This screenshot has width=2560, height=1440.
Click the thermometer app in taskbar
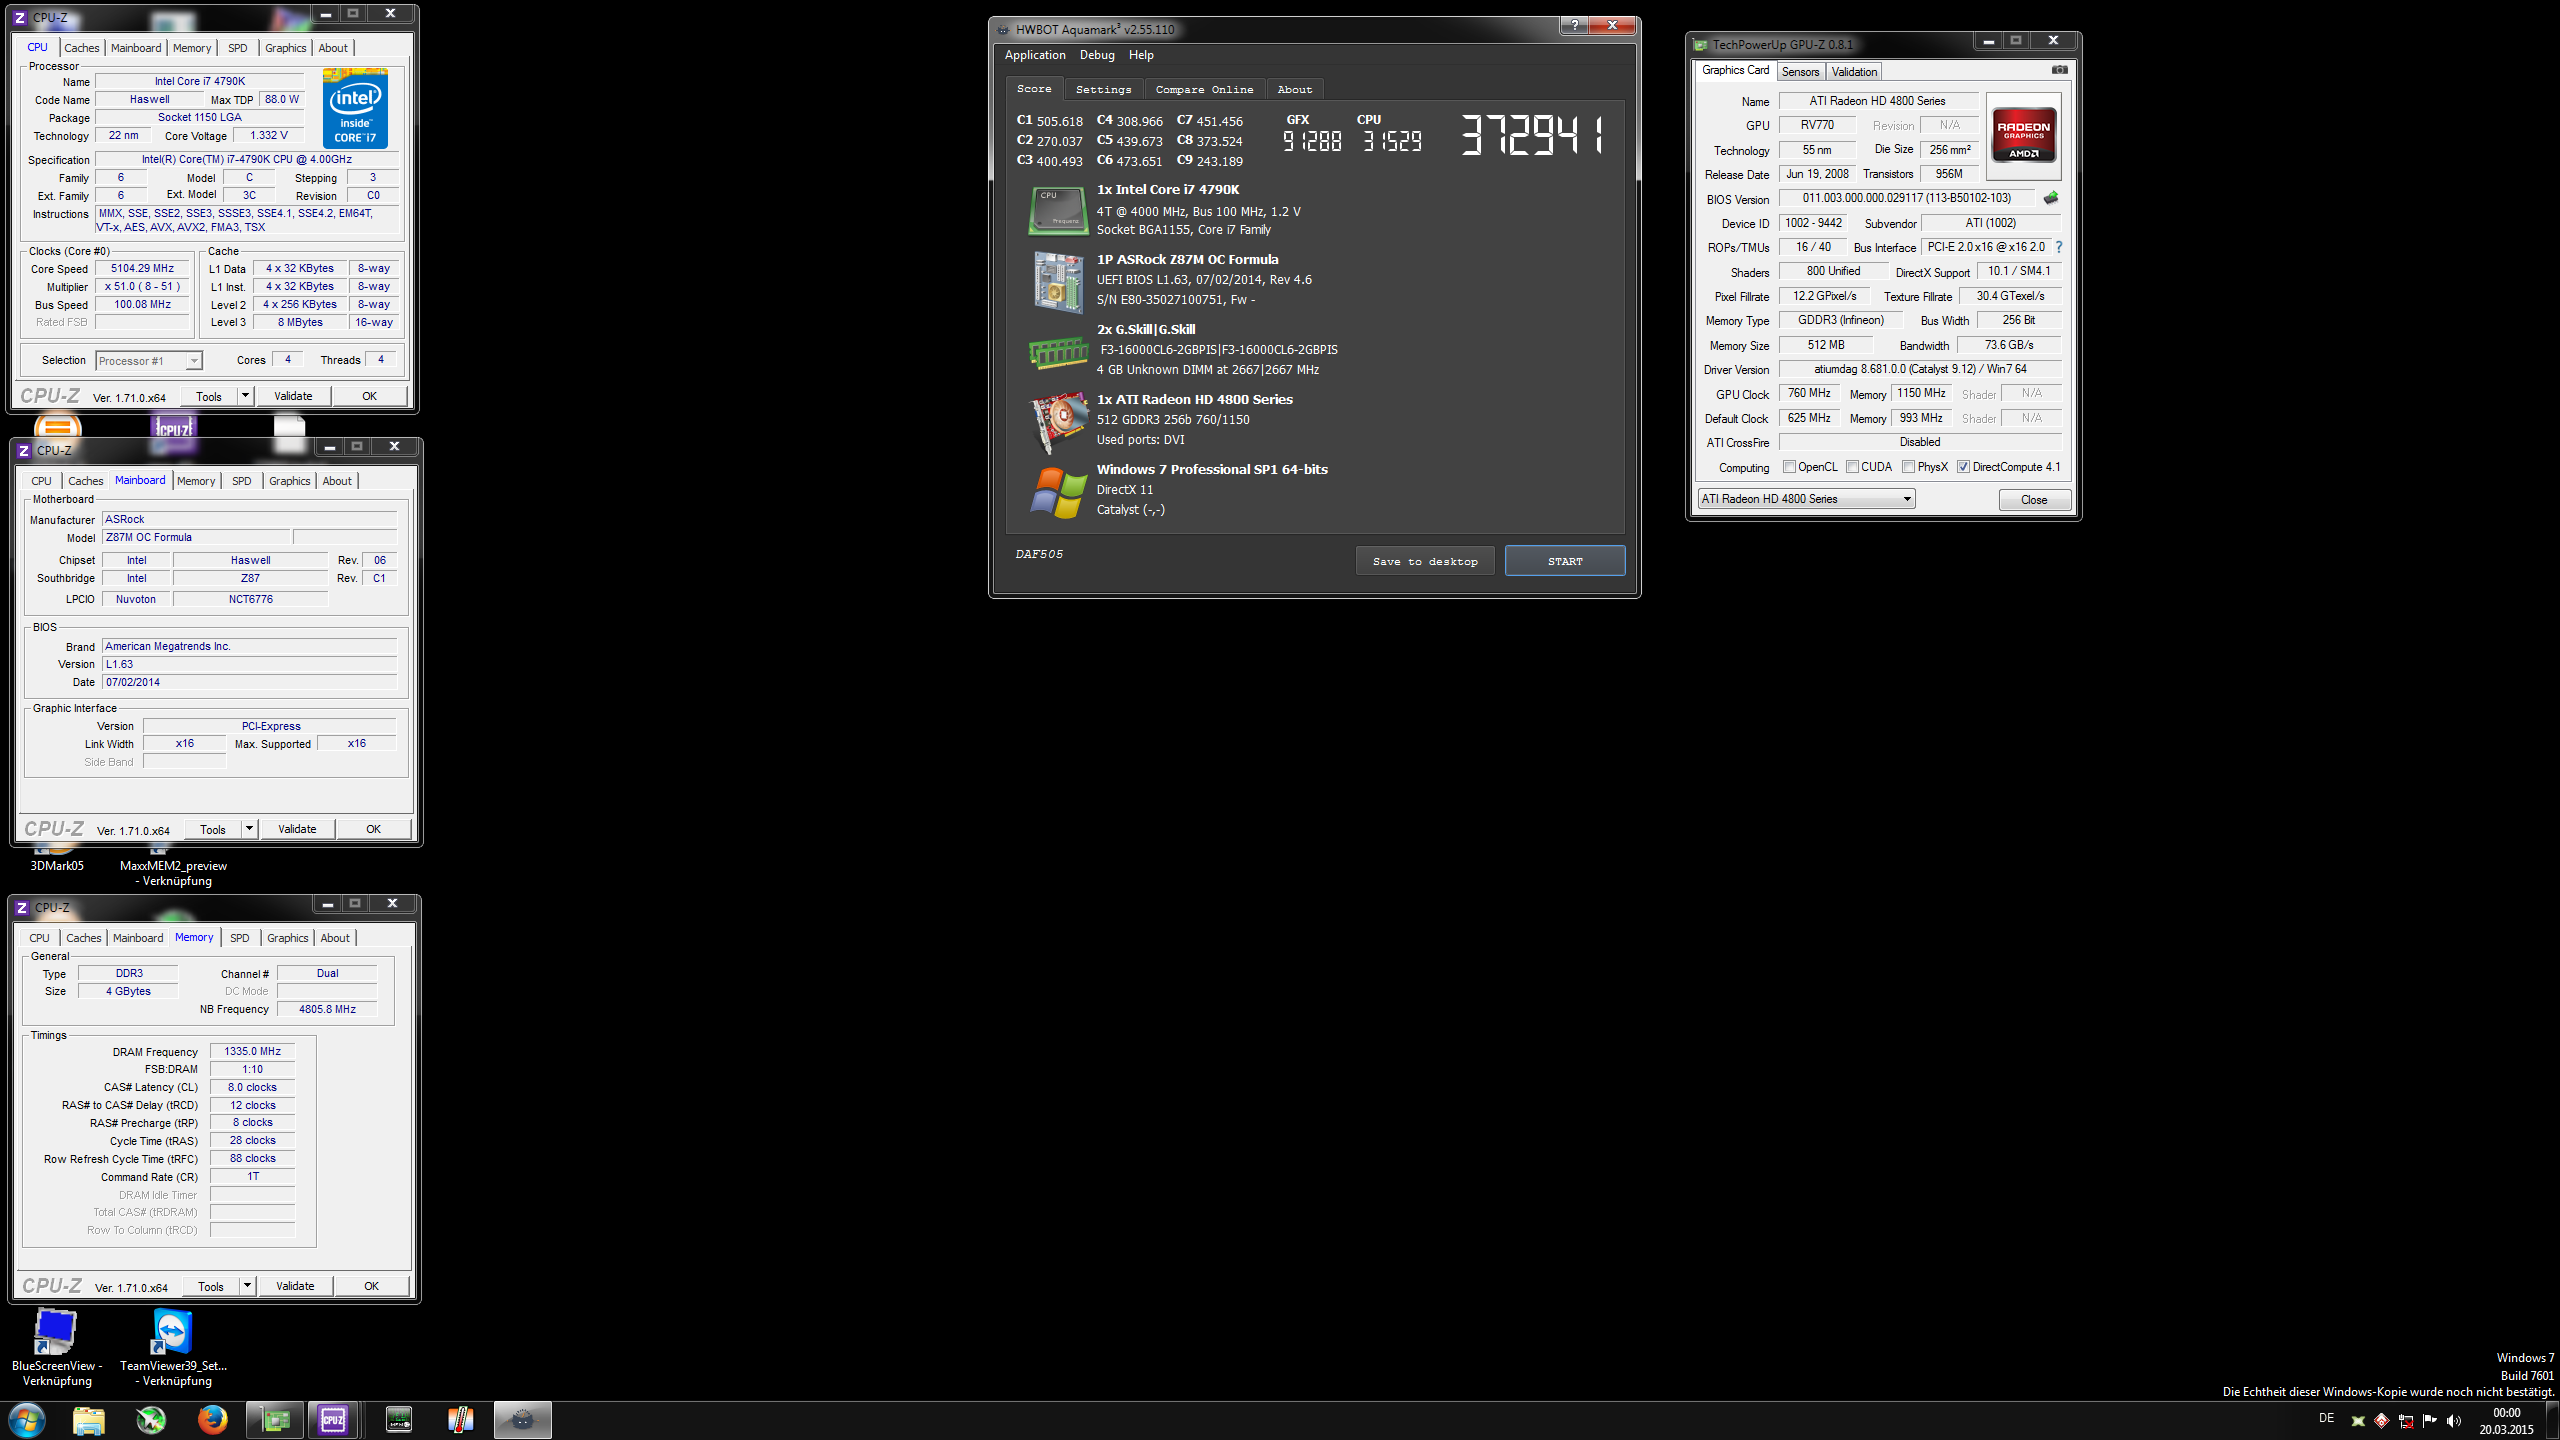pos(460,1420)
